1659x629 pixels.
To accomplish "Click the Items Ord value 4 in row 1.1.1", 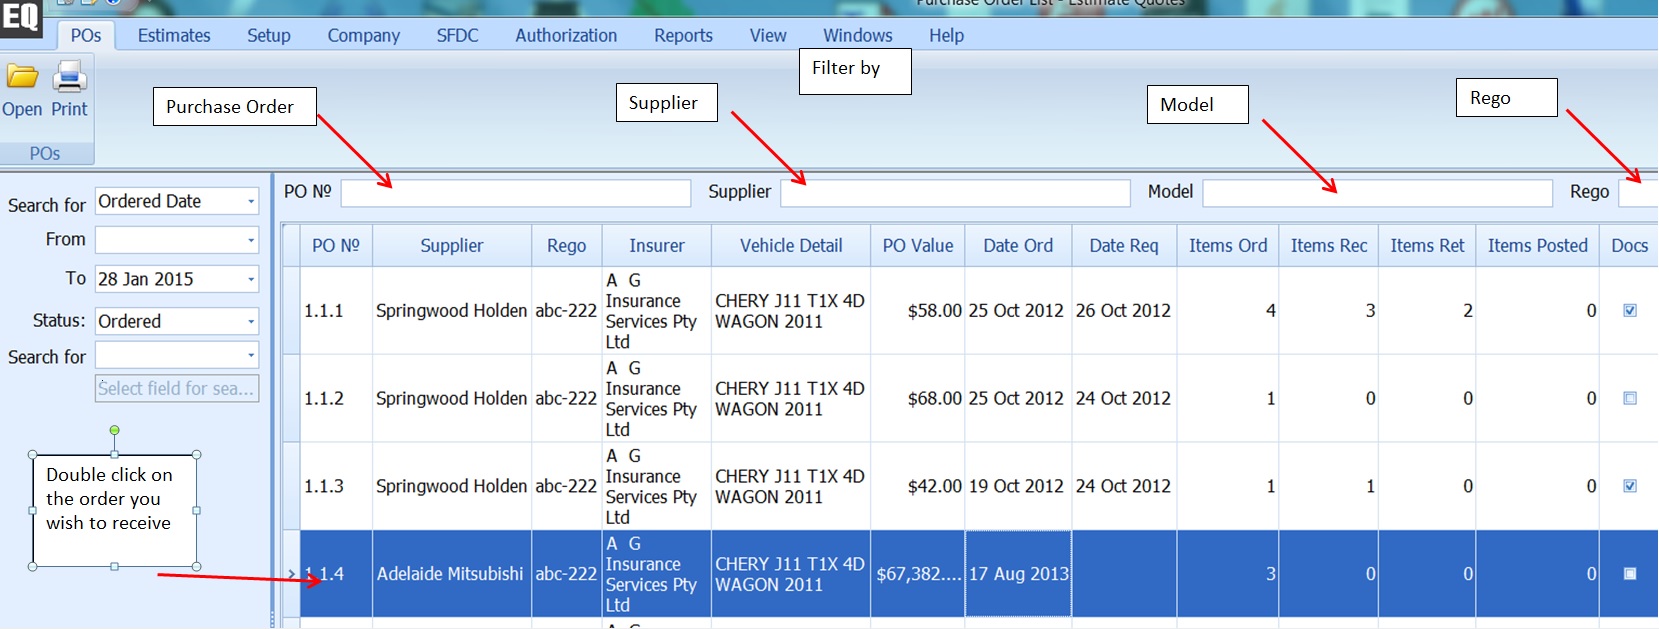I will (1228, 311).
